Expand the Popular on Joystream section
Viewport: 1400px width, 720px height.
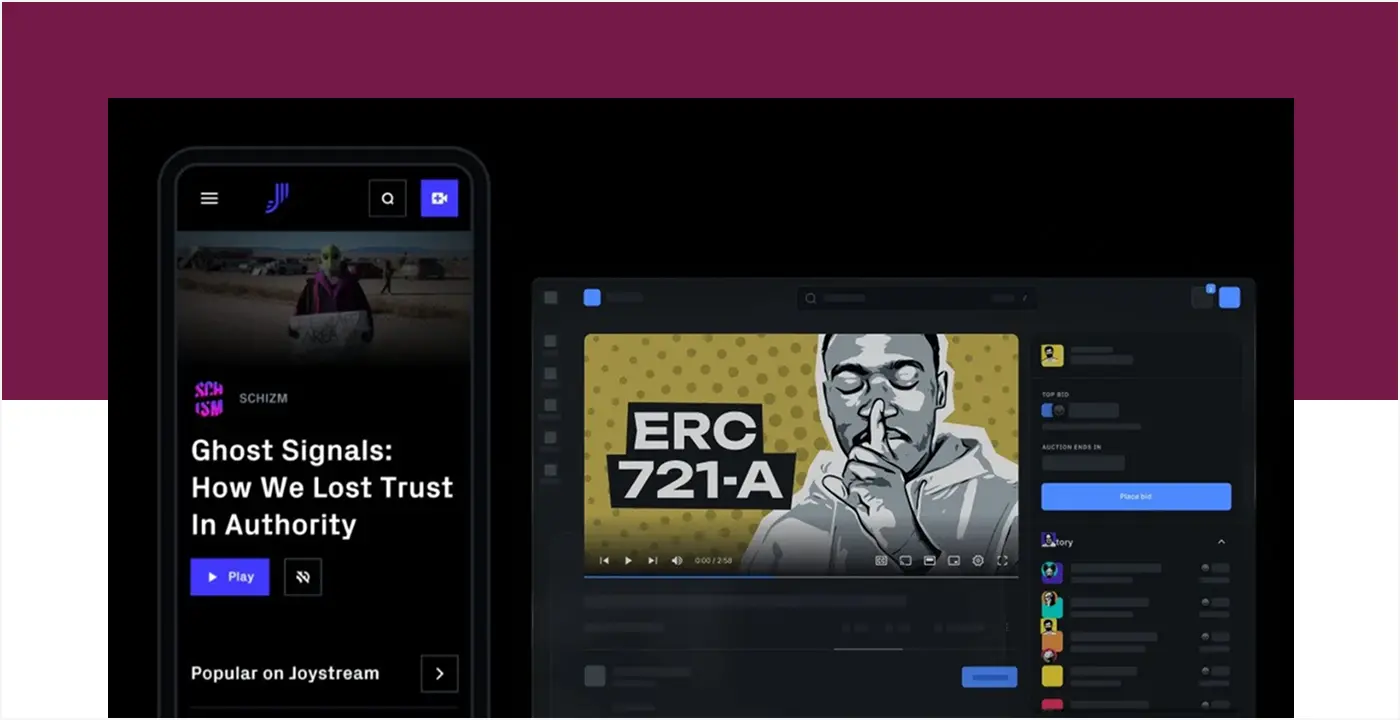439,673
